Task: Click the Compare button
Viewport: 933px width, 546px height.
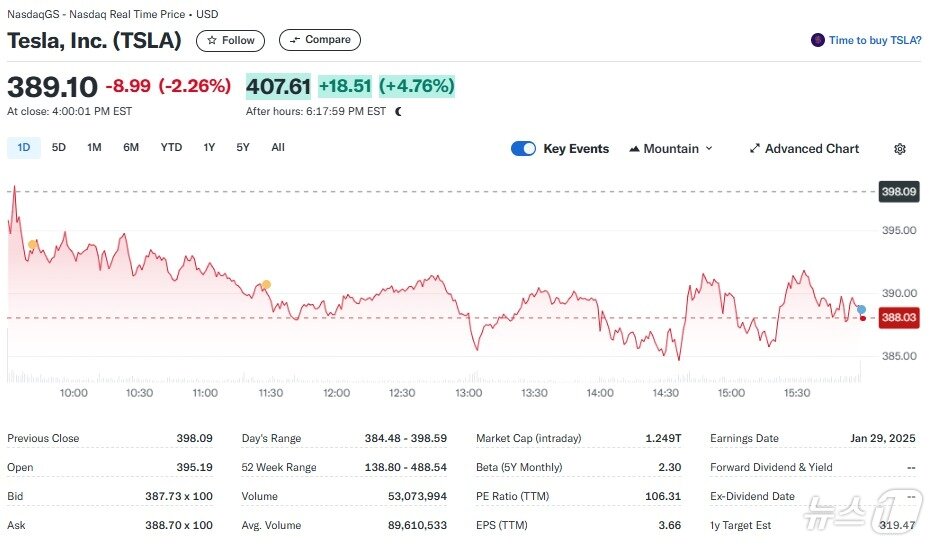Action: tap(319, 40)
